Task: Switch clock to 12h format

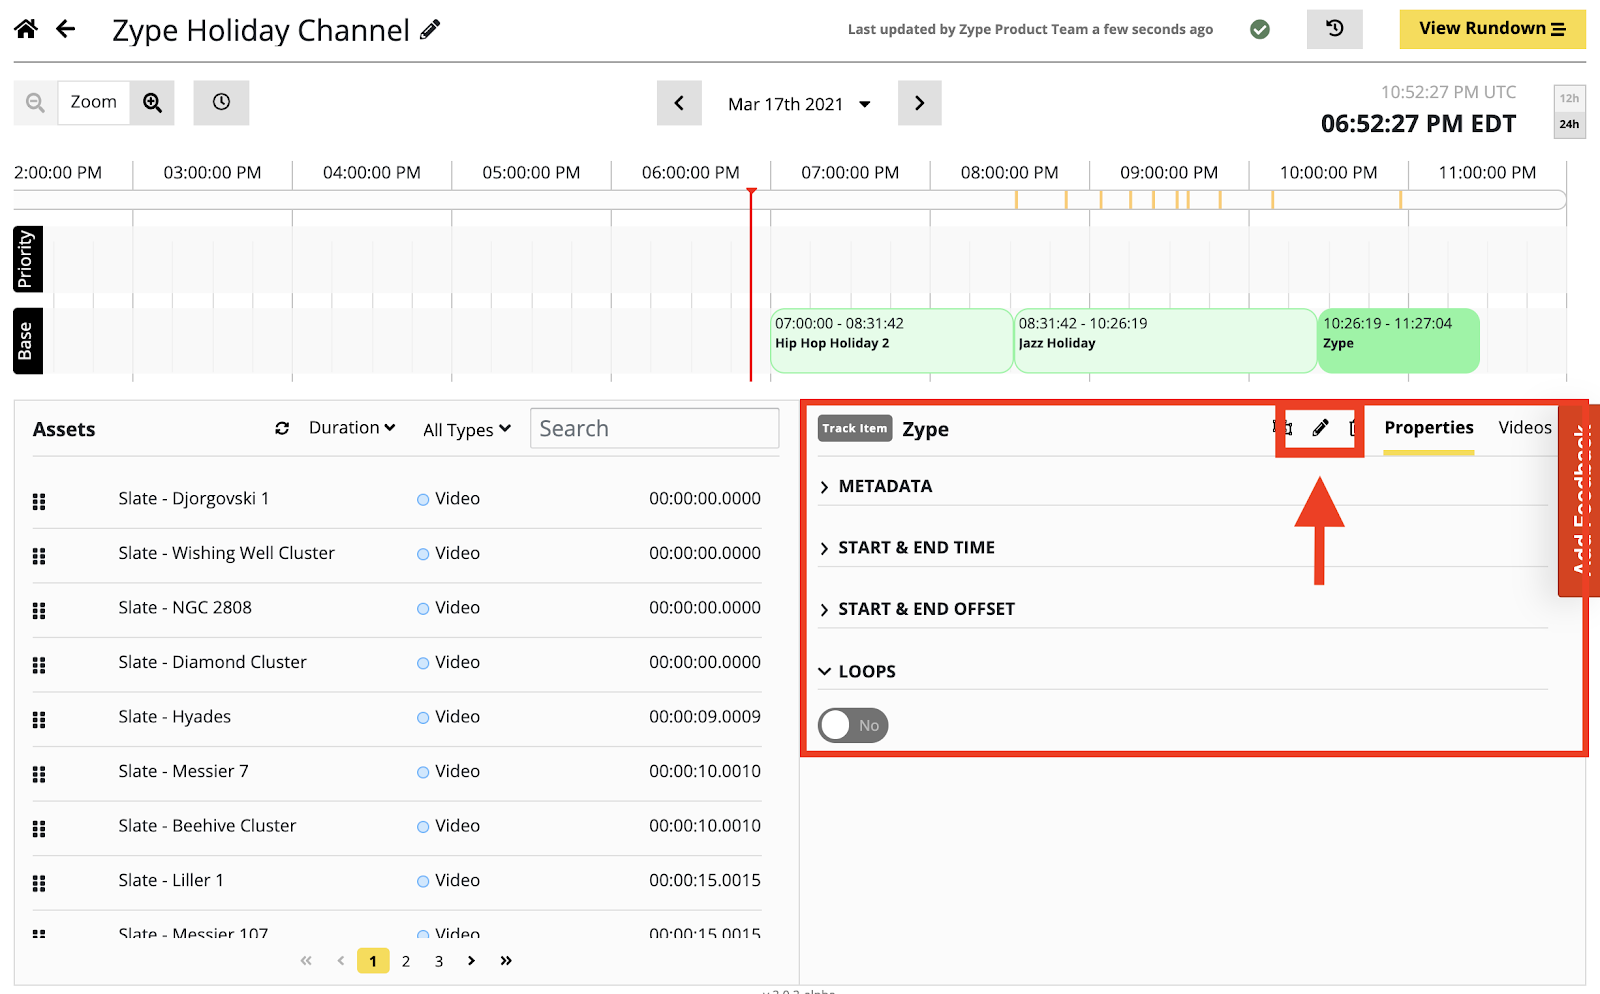Action: [x=1569, y=98]
